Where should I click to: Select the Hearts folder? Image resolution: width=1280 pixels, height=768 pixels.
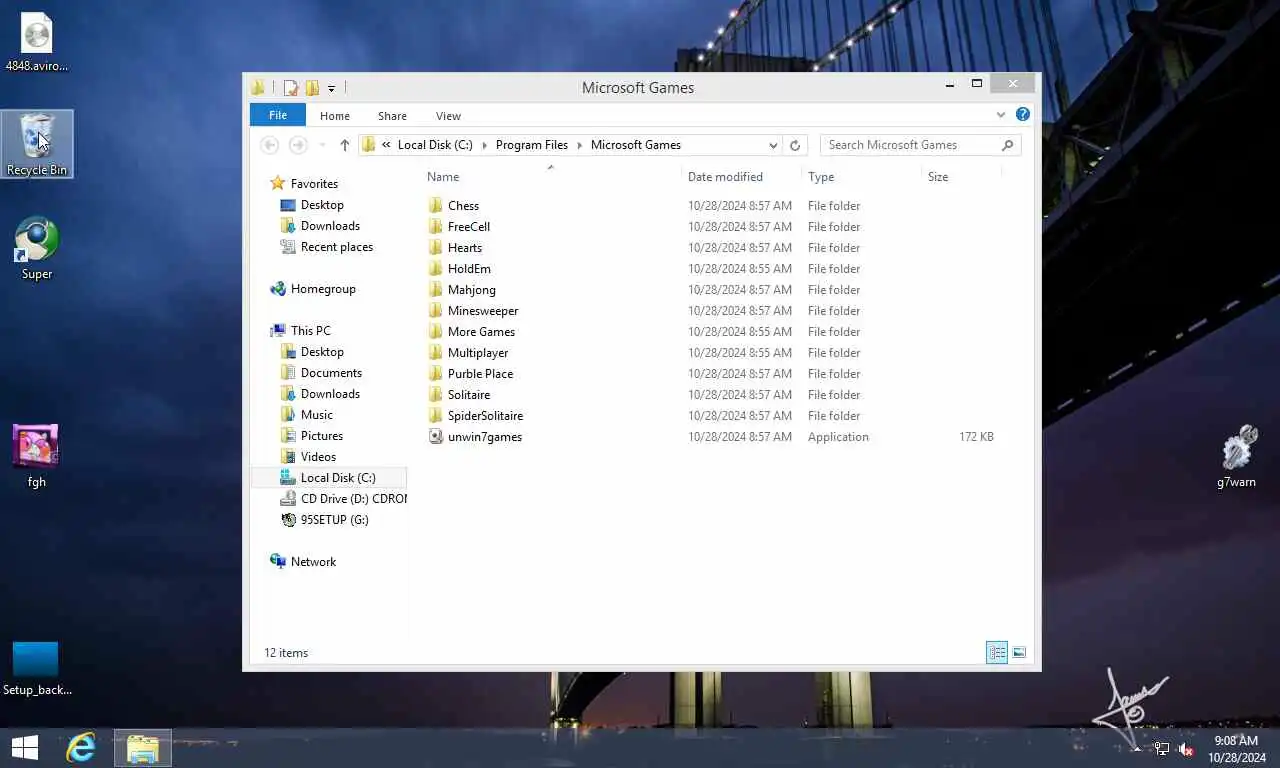[x=464, y=248]
